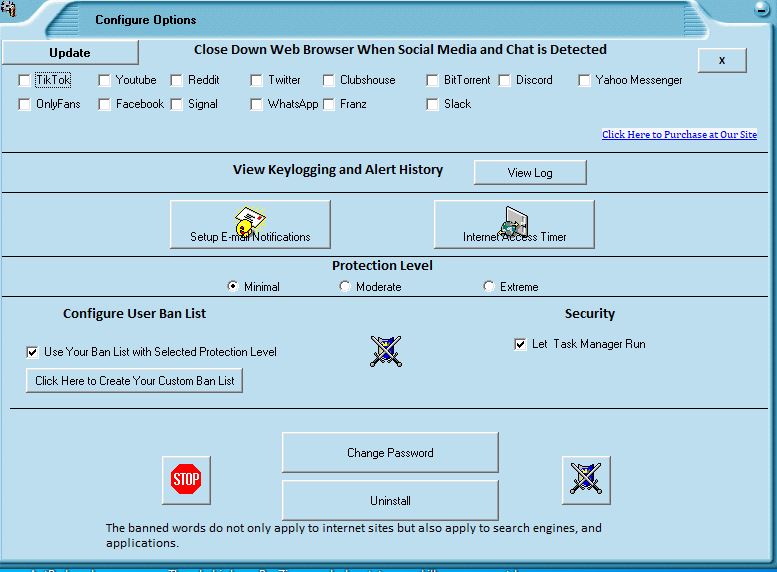
Task: Click the red STOP sign icon button
Action: coord(186,480)
